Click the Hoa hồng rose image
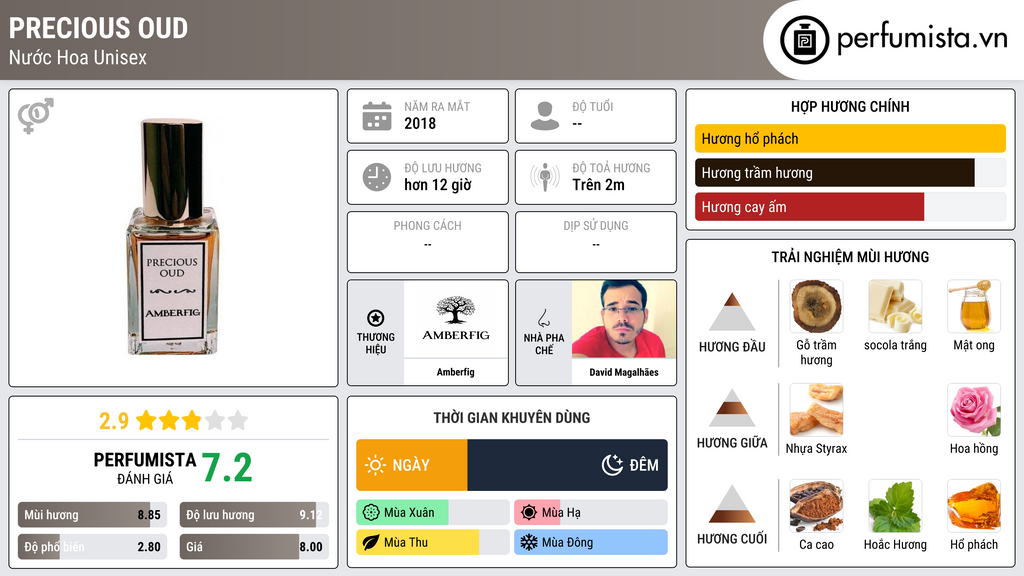Image resolution: width=1024 pixels, height=576 pixels. pos(974,409)
